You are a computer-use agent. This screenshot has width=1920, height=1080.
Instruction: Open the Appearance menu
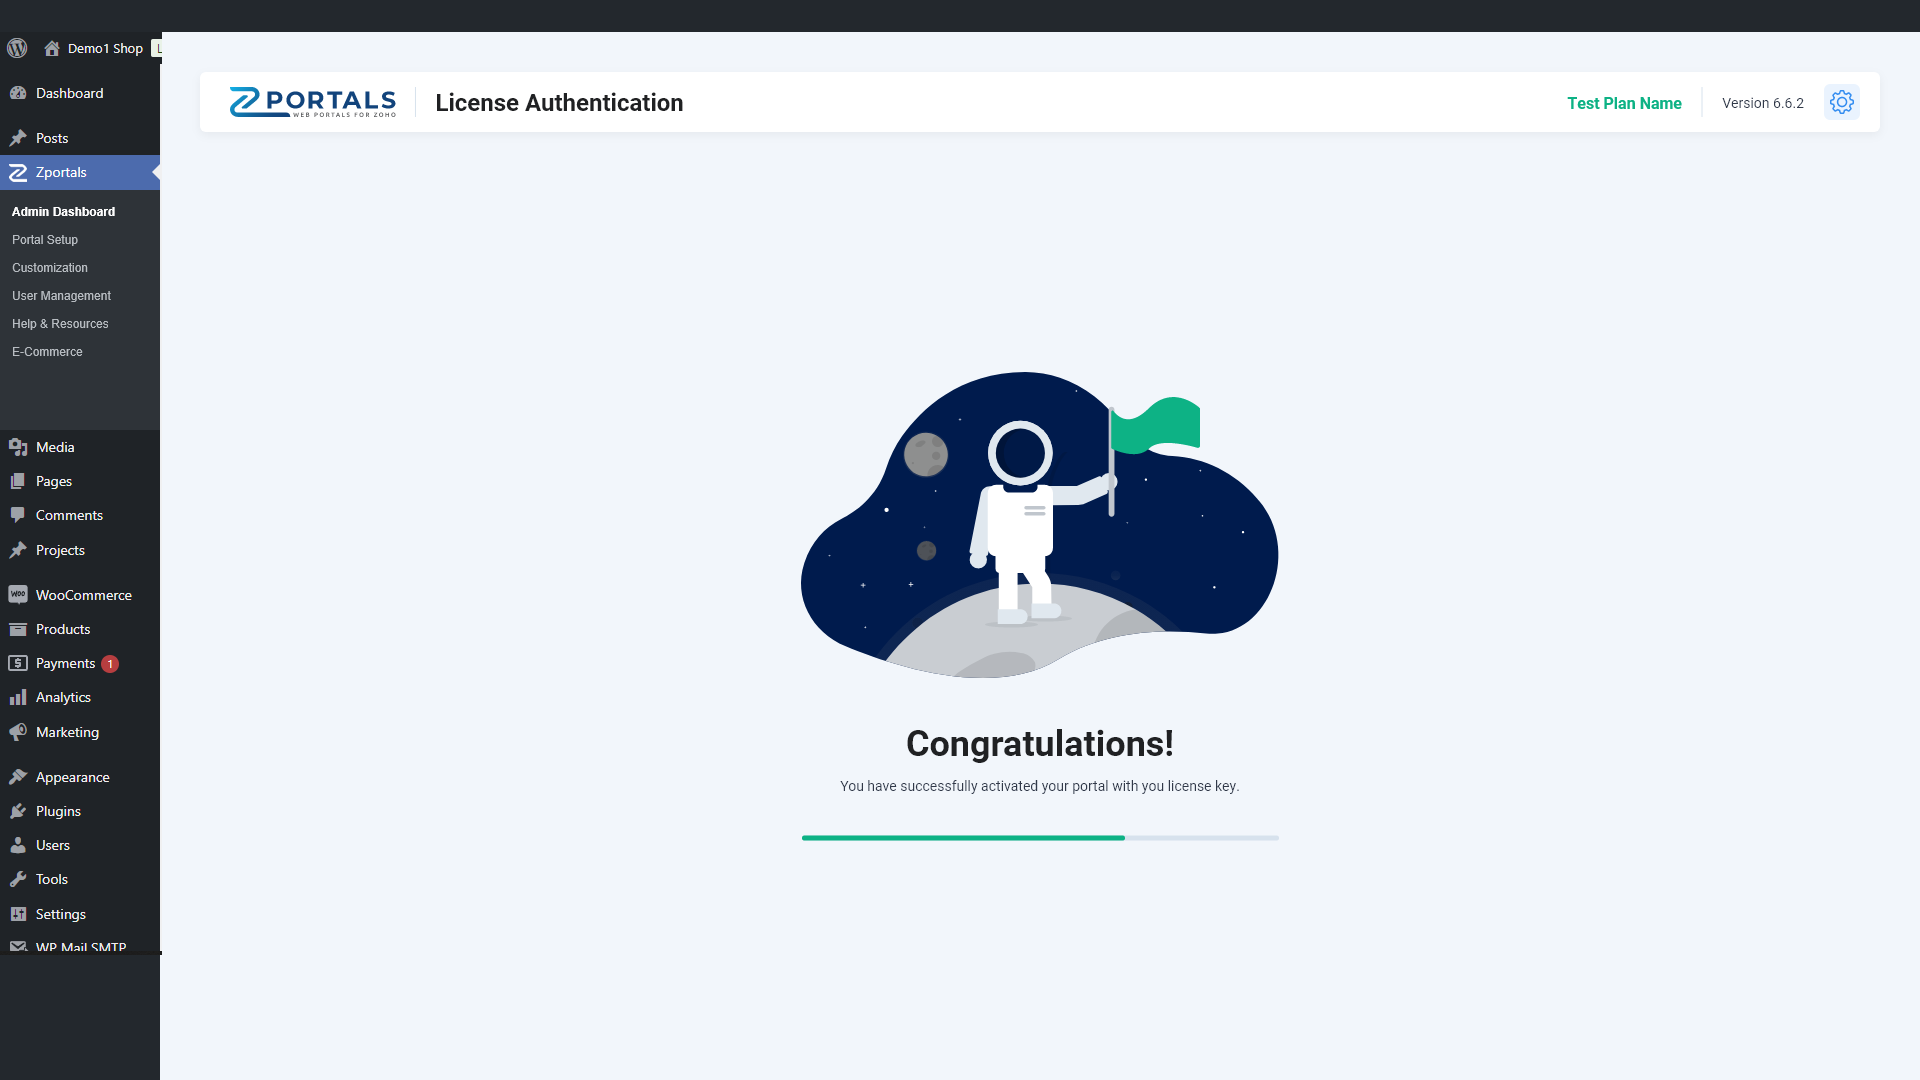click(72, 777)
